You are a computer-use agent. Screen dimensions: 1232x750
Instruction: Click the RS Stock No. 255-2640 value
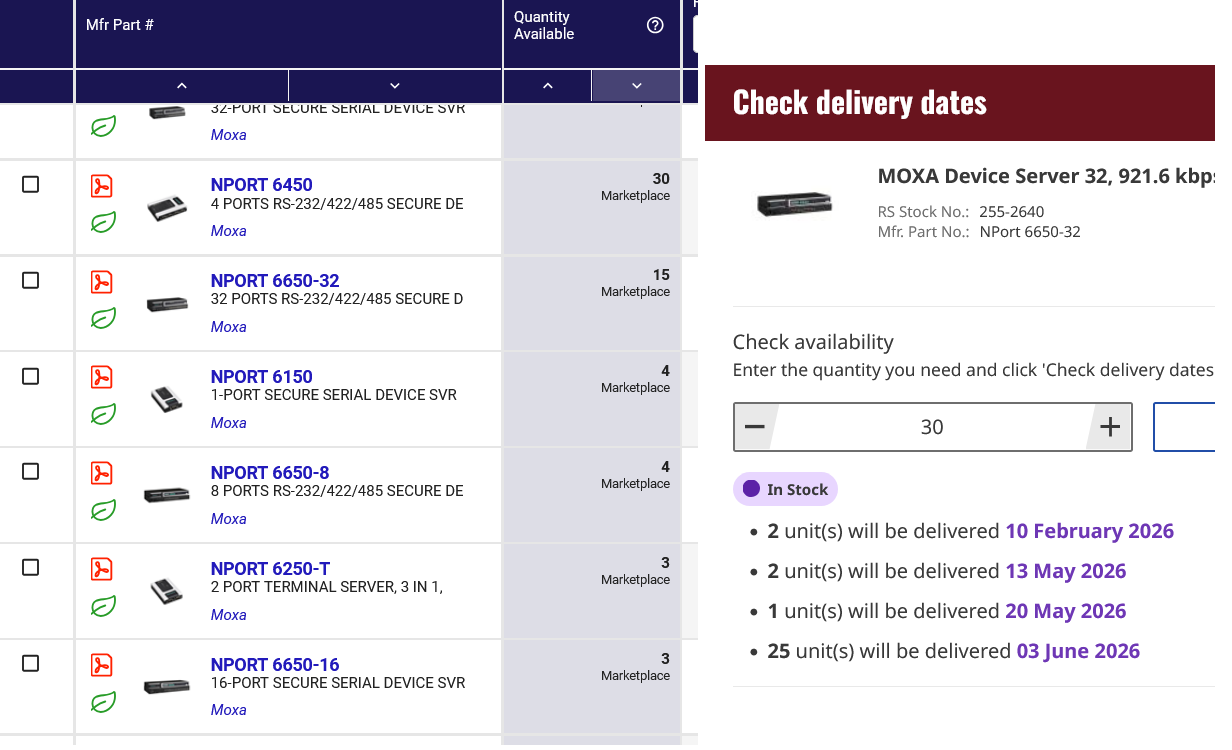point(1012,212)
